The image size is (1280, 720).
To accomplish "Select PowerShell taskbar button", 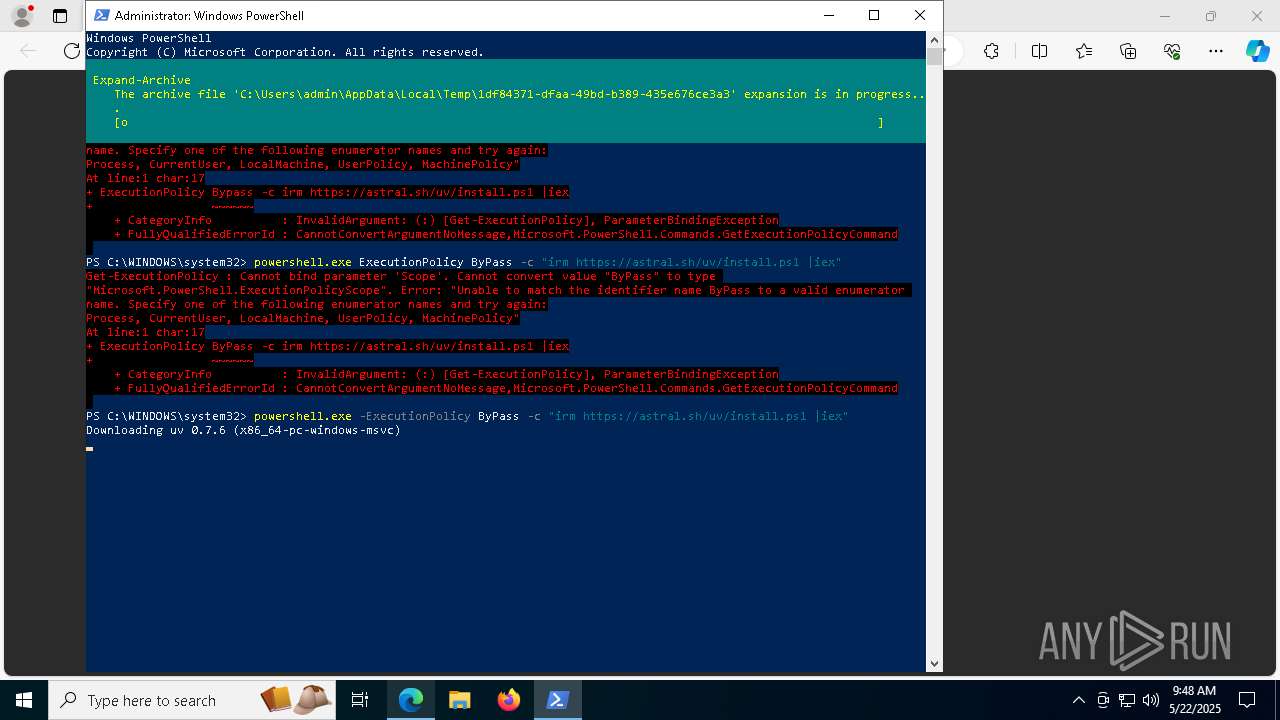I will pos(557,700).
